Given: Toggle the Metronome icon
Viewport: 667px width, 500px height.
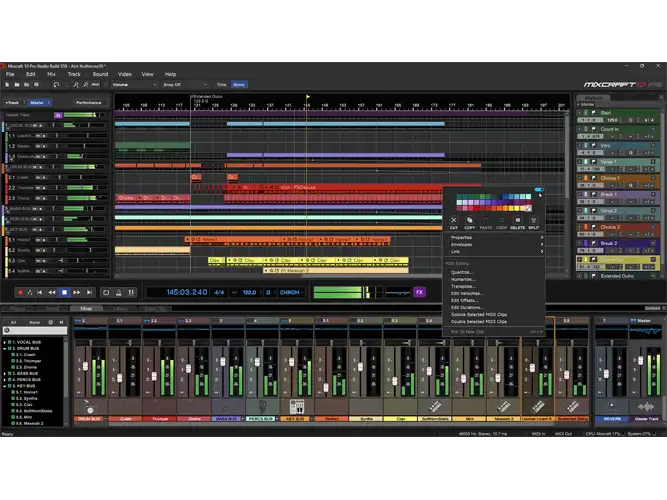Looking at the screenshot, I should [x=119, y=292].
